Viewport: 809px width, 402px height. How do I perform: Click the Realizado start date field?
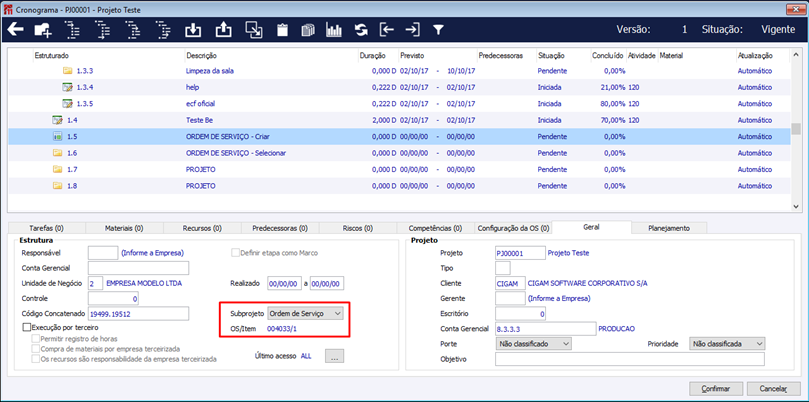[x=283, y=283]
